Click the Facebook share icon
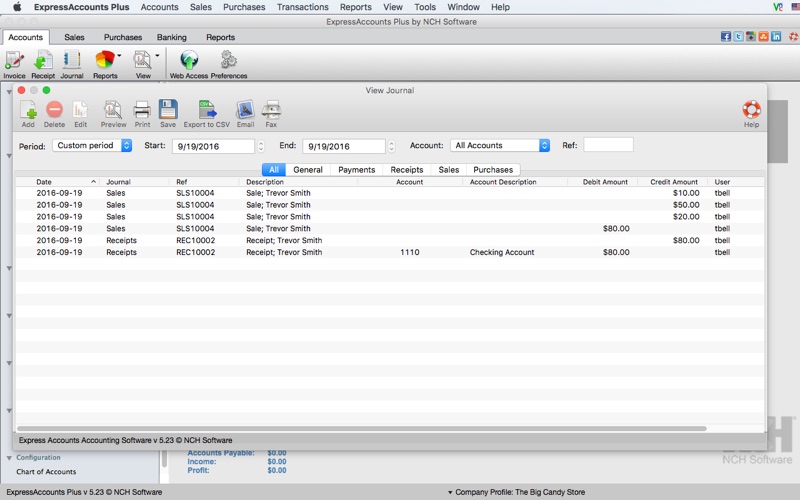The height and width of the screenshot is (500, 800). point(726,36)
